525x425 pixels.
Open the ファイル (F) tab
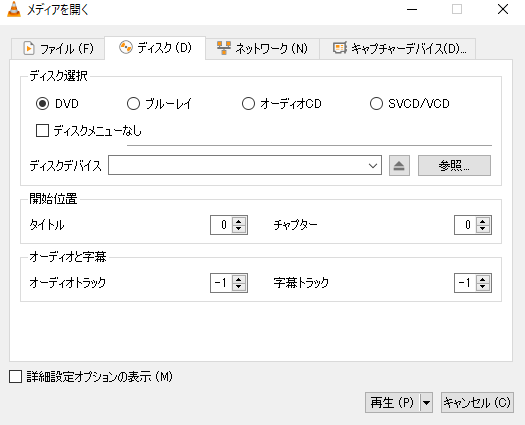(x=58, y=49)
